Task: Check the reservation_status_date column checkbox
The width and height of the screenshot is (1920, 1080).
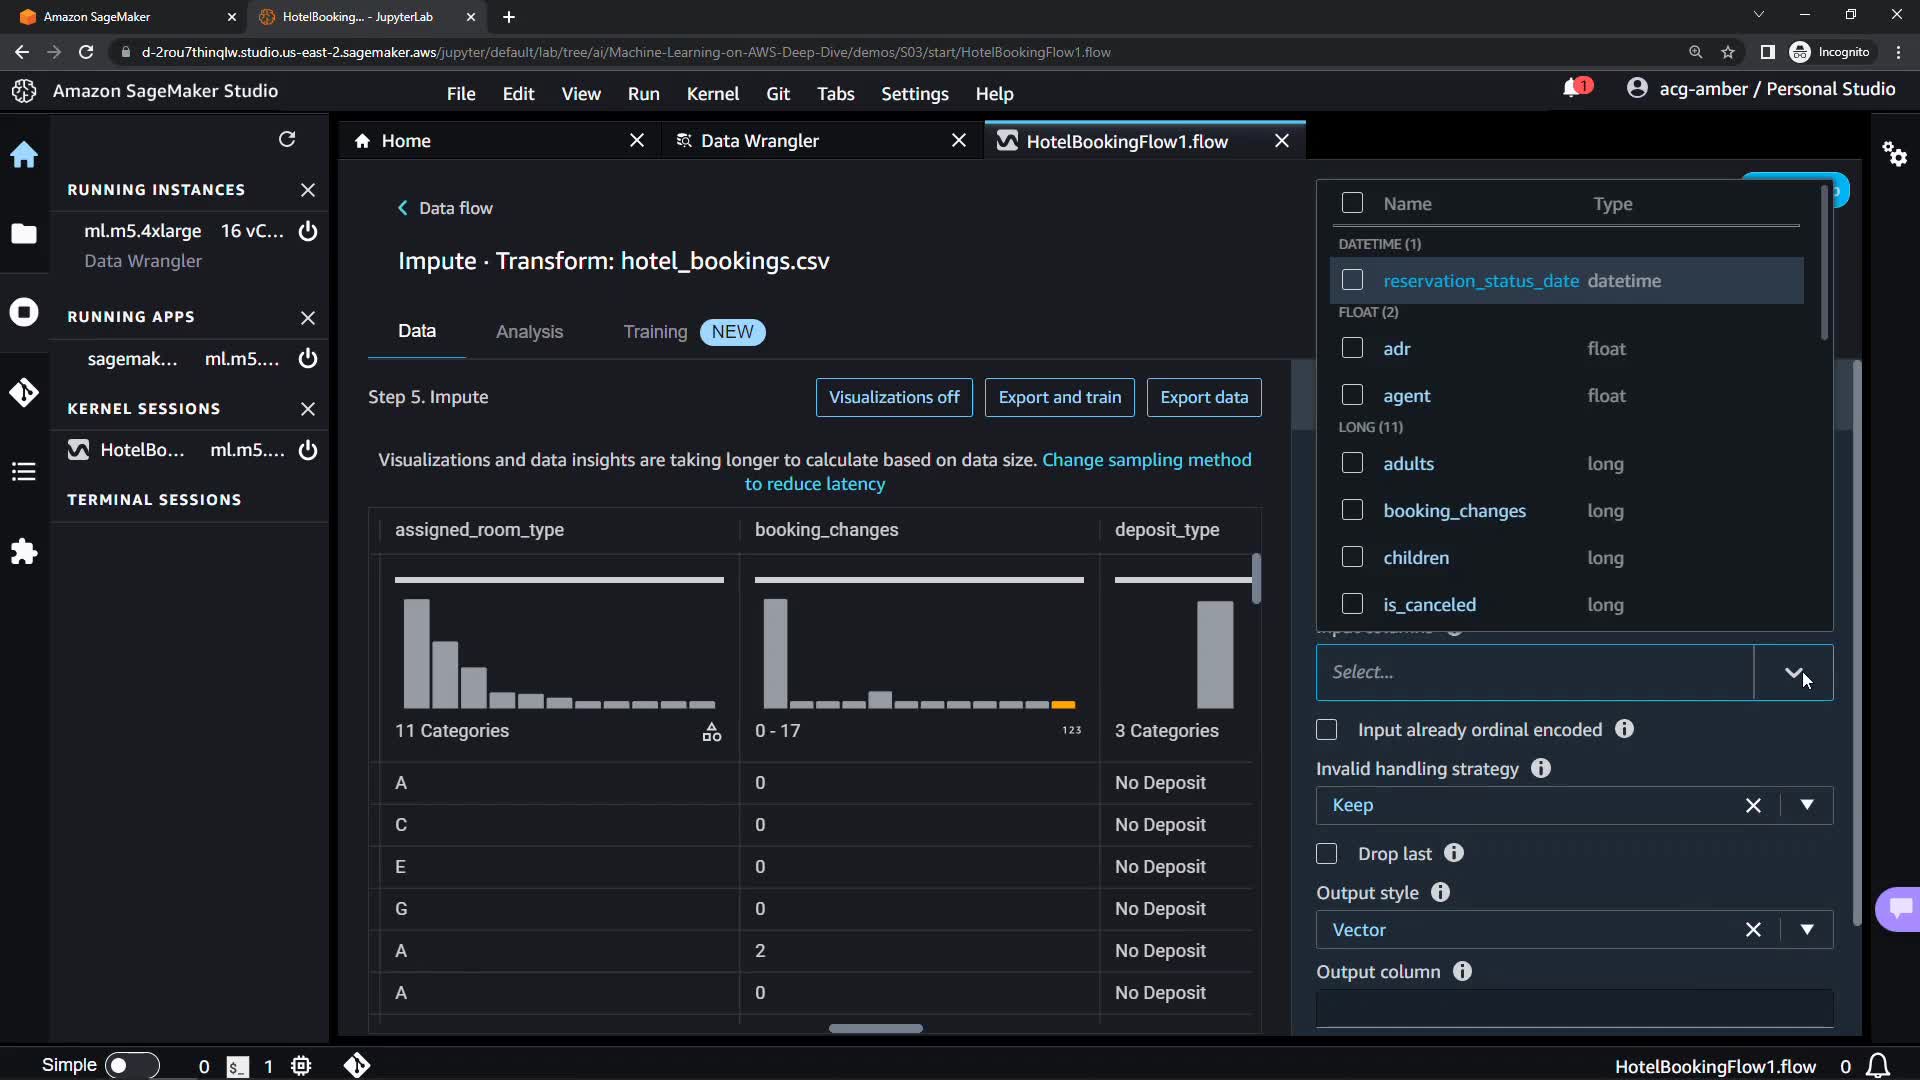Action: coord(1352,281)
